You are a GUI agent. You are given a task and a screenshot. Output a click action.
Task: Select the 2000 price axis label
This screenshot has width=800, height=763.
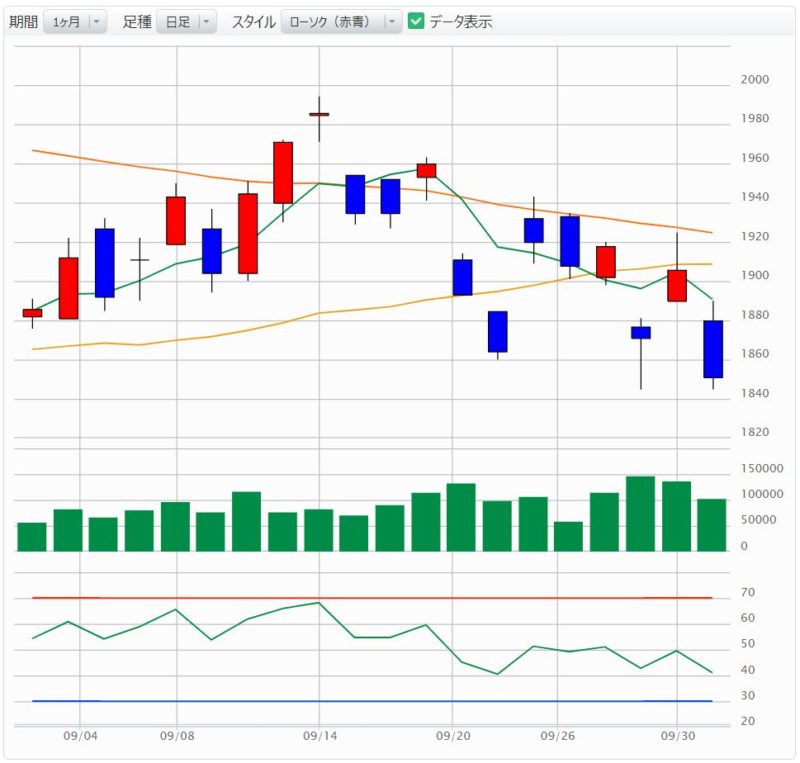pyautogui.click(x=755, y=79)
